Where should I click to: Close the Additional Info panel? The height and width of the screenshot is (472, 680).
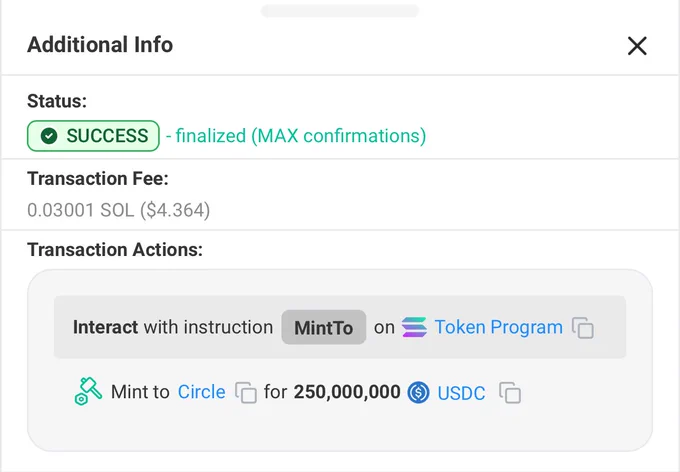point(637,46)
